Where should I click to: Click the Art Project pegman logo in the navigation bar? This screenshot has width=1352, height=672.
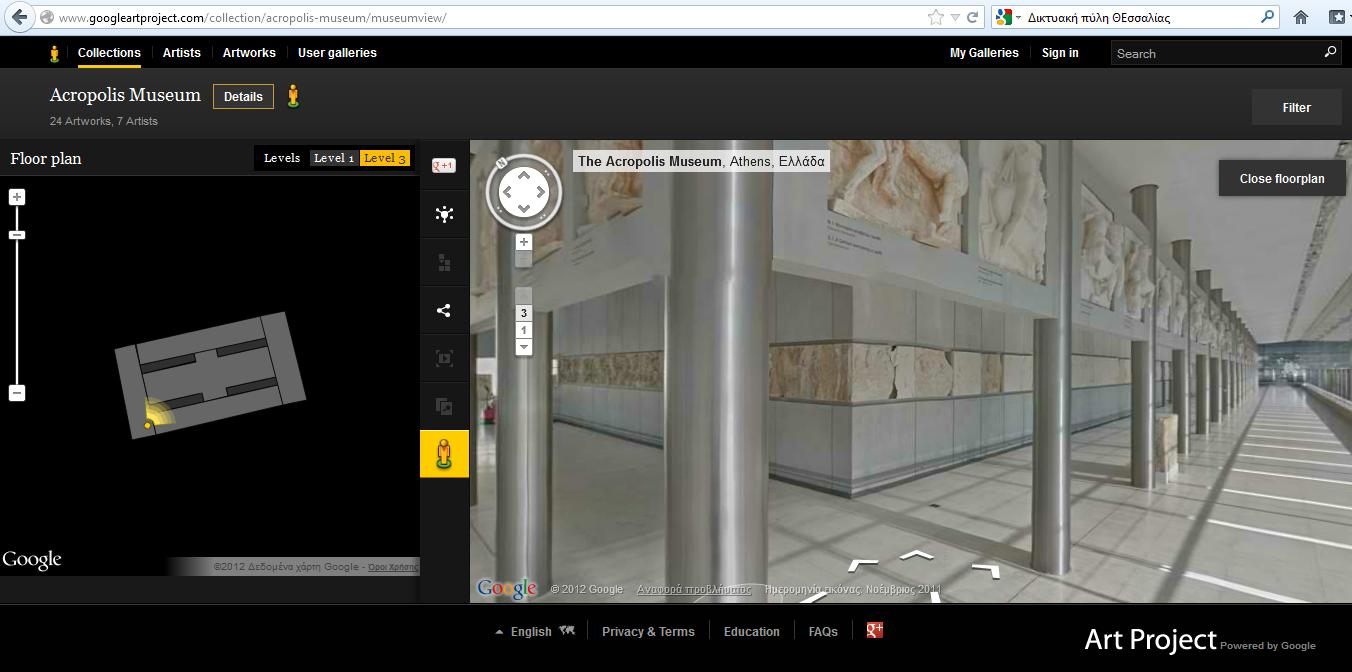pos(55,53)
